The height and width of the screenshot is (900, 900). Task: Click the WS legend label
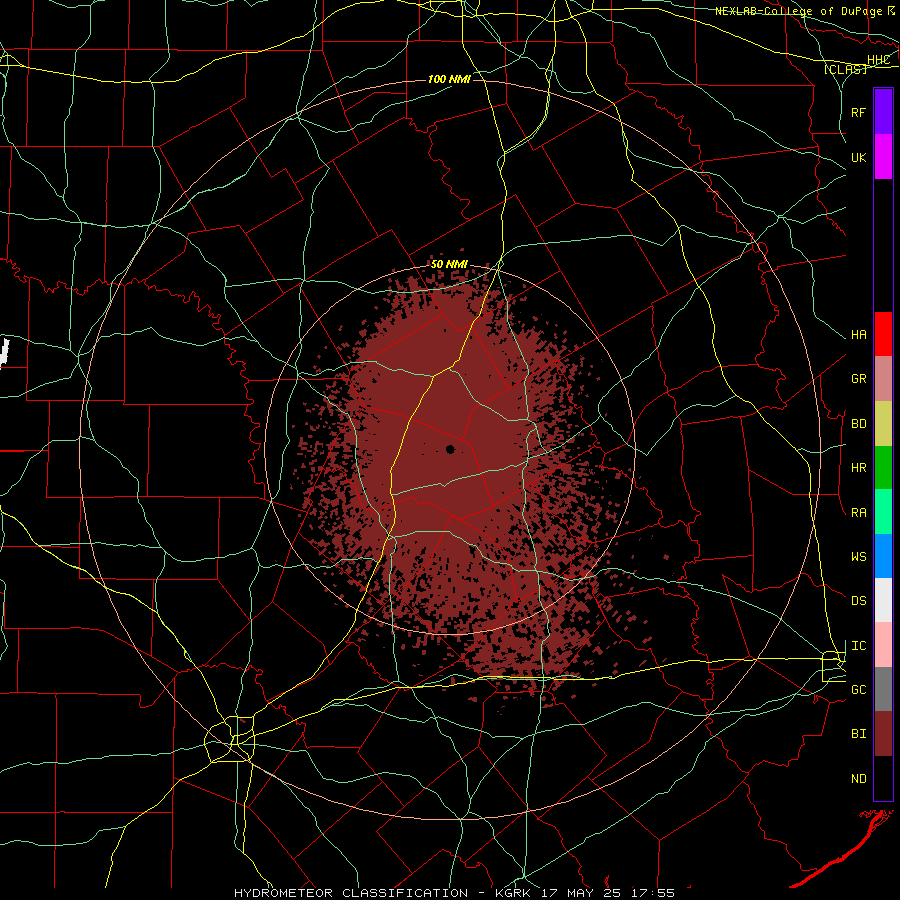coord(858,557)
